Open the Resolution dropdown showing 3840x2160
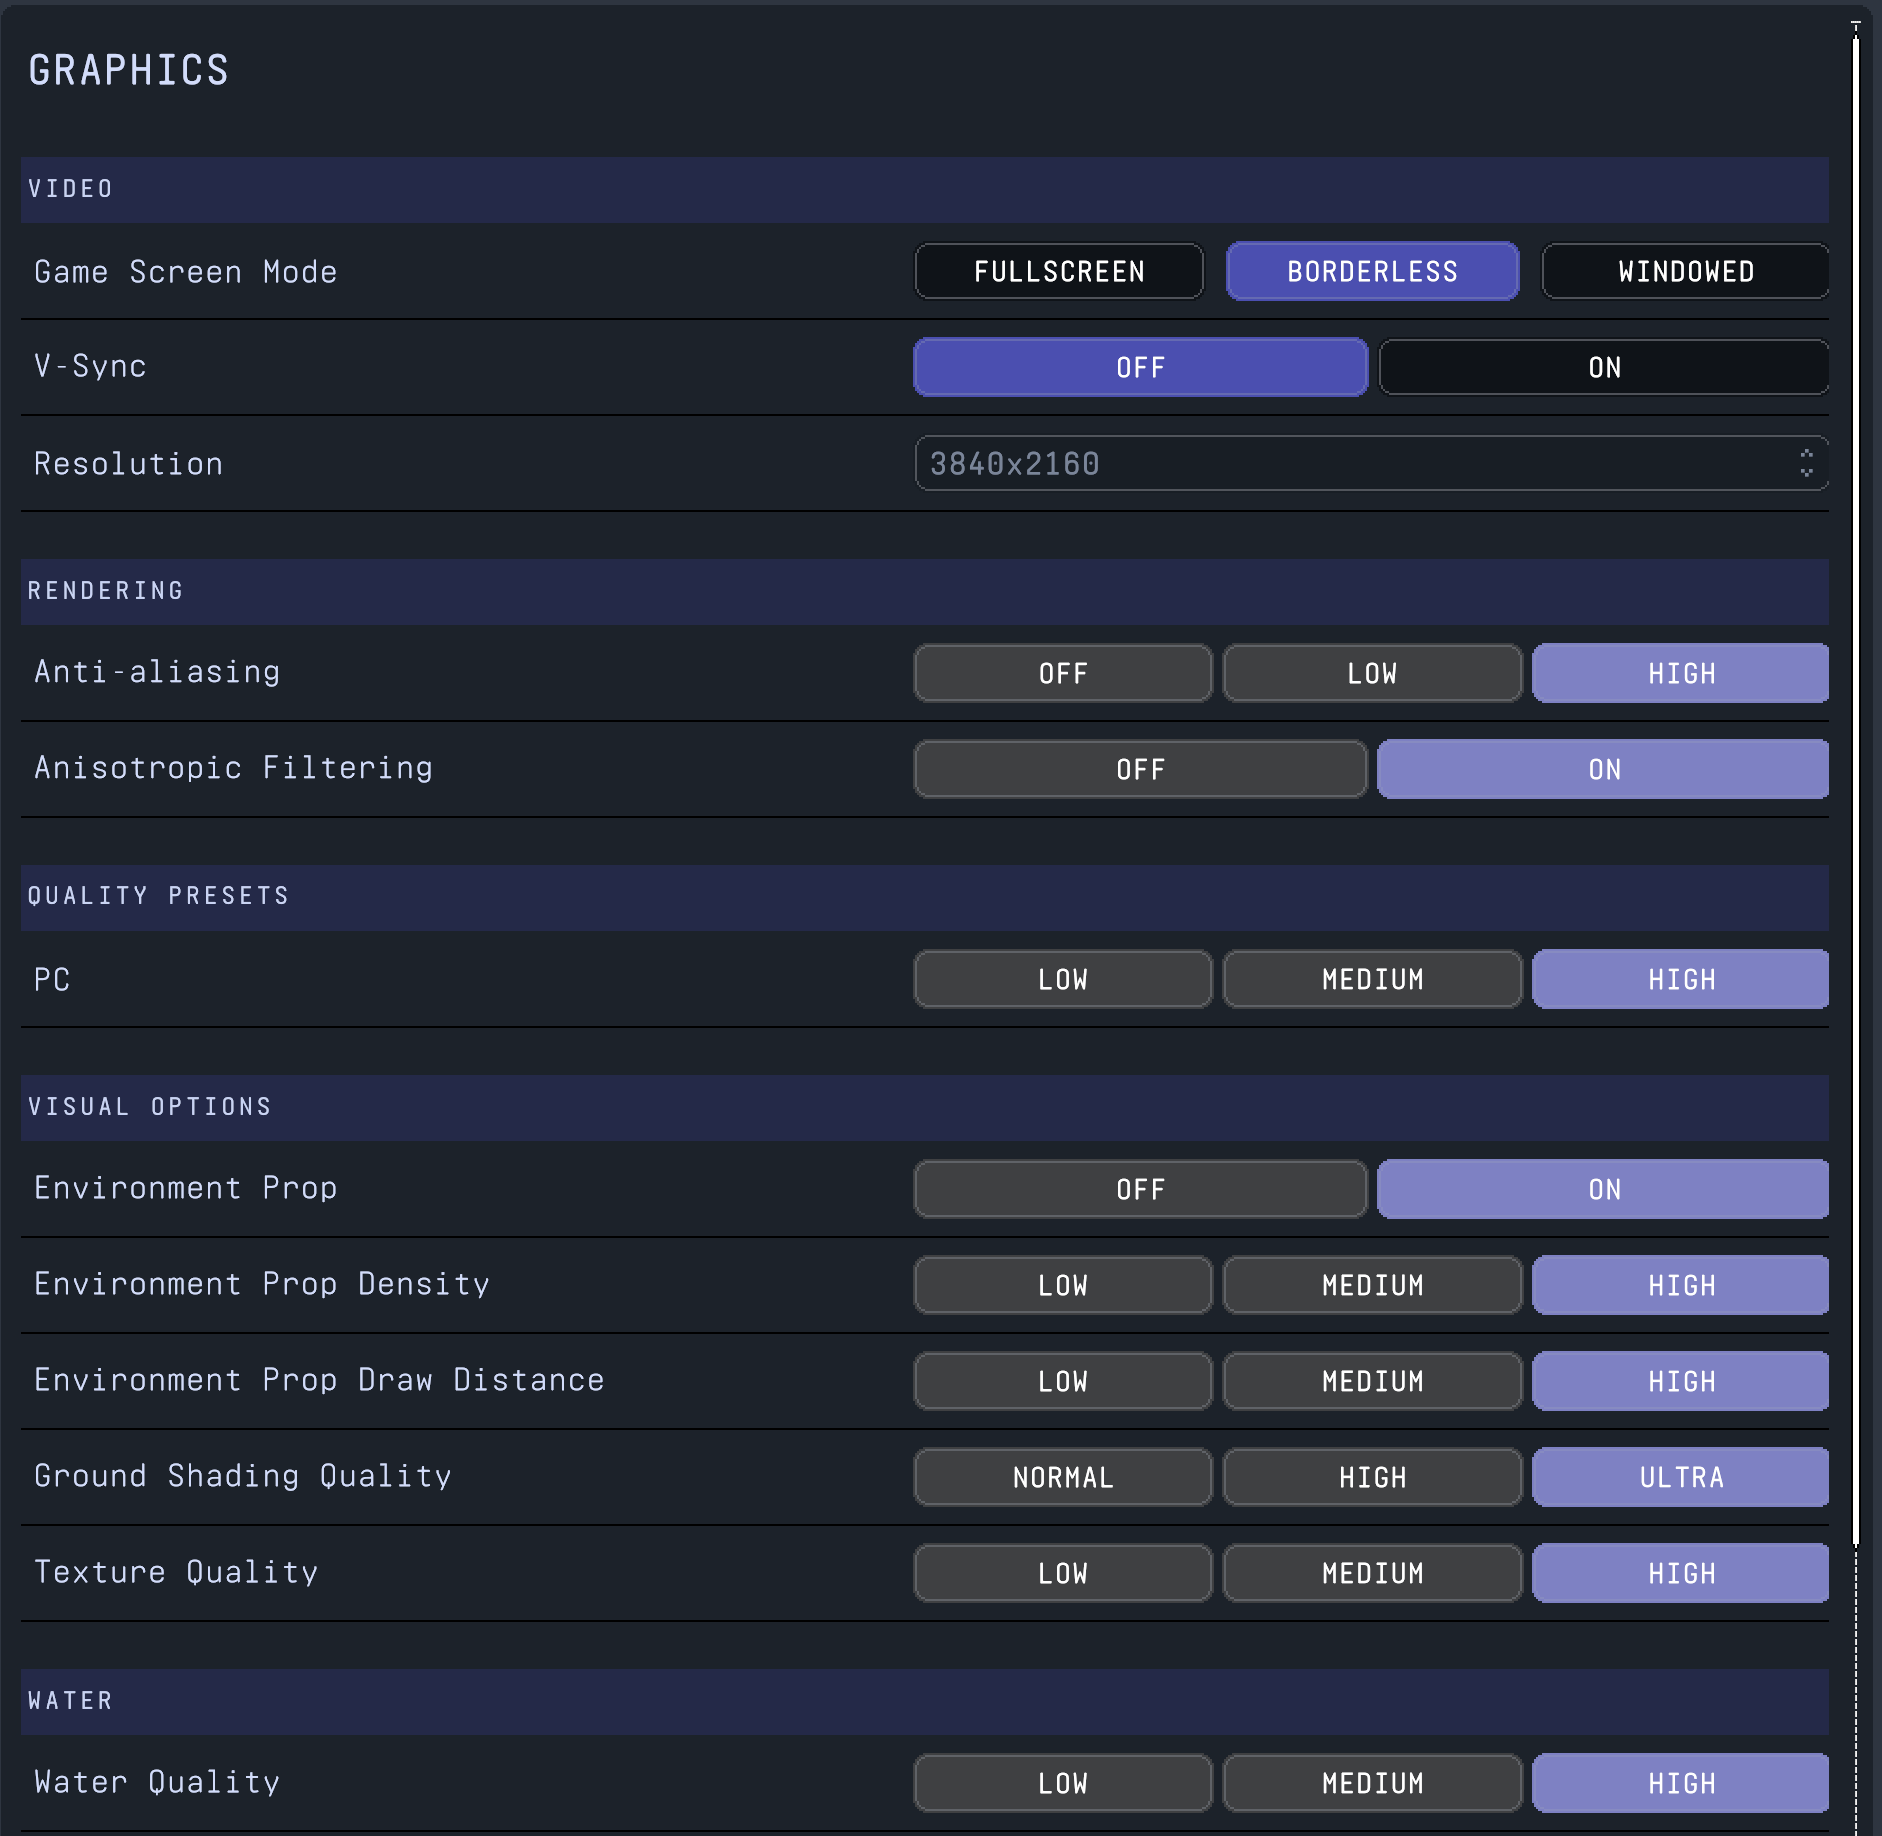Viewport: 1882px width, 1836px height. tap(1372, 463)
